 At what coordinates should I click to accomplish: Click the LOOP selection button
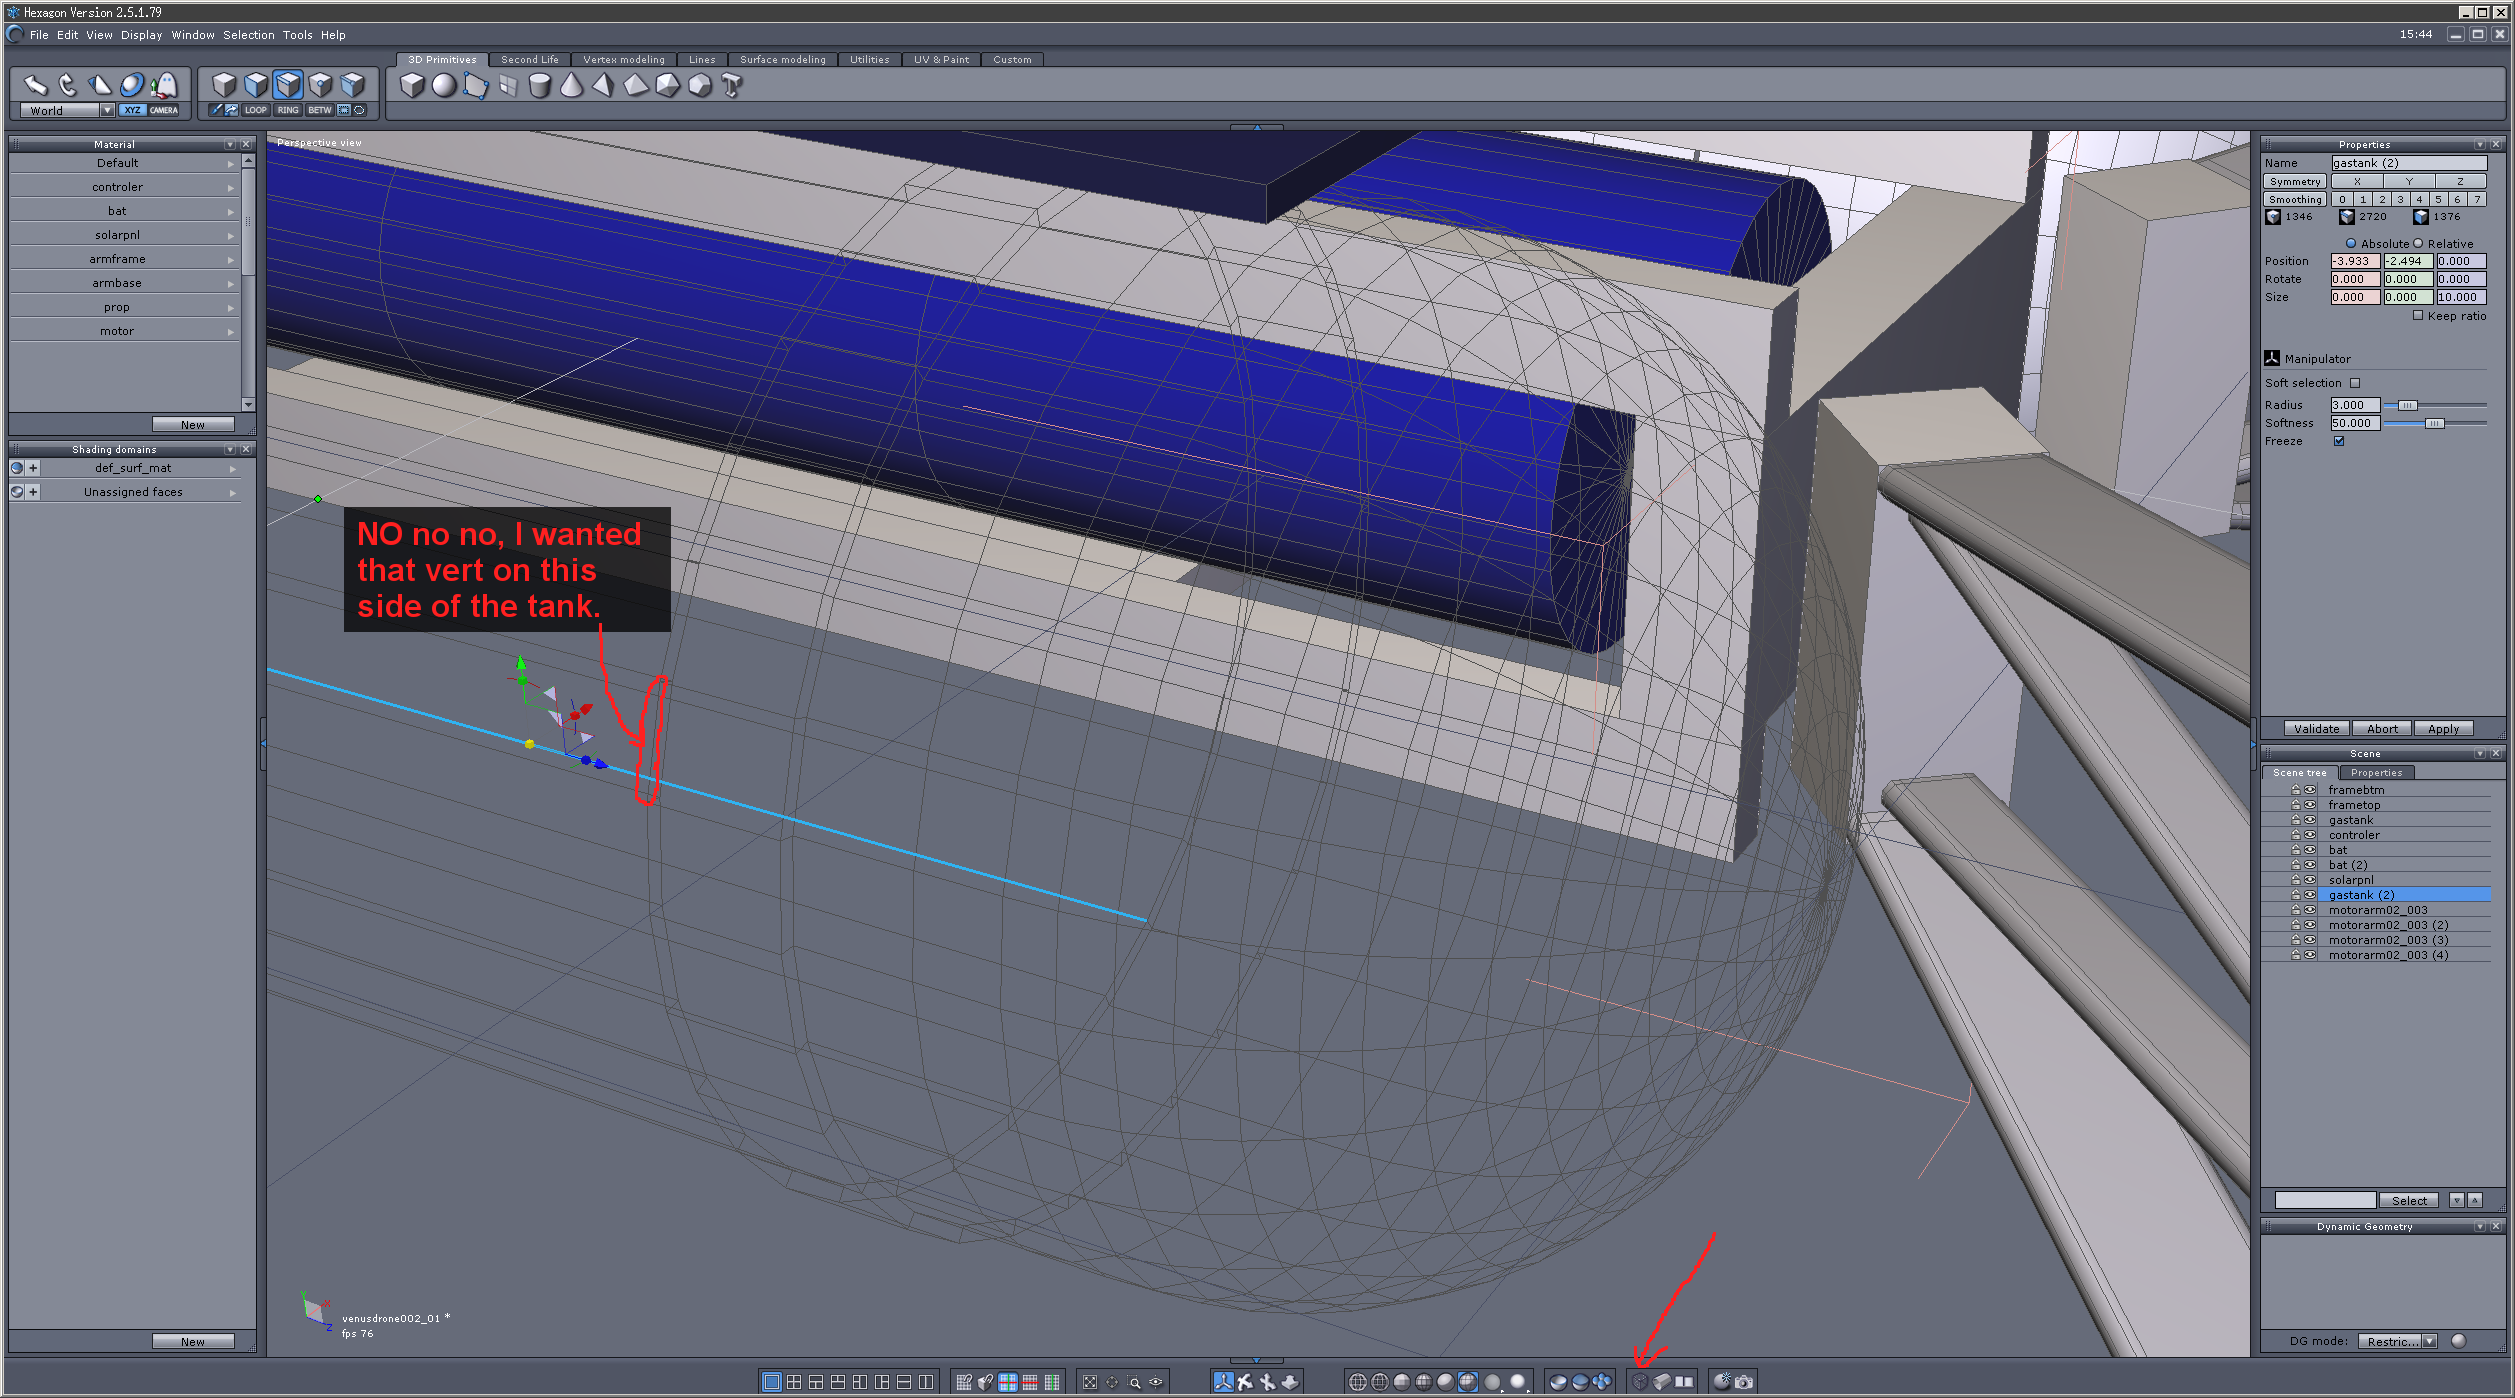pos(256,110)
